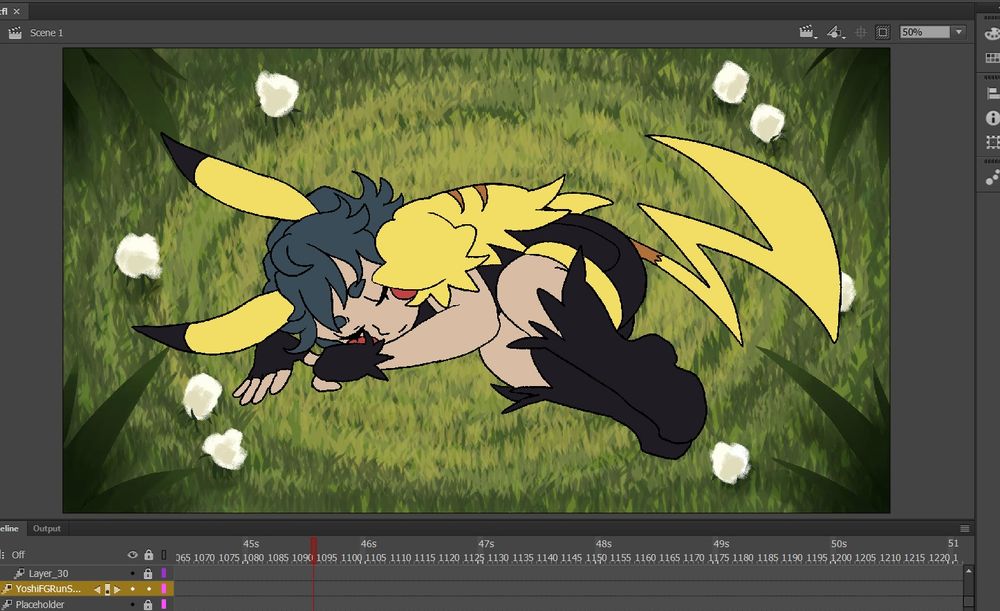The width and height of the screenshot is (1000, 611).
Task: Toggle visibility dot of YoshiFGRunS layer
Action: 133,589
